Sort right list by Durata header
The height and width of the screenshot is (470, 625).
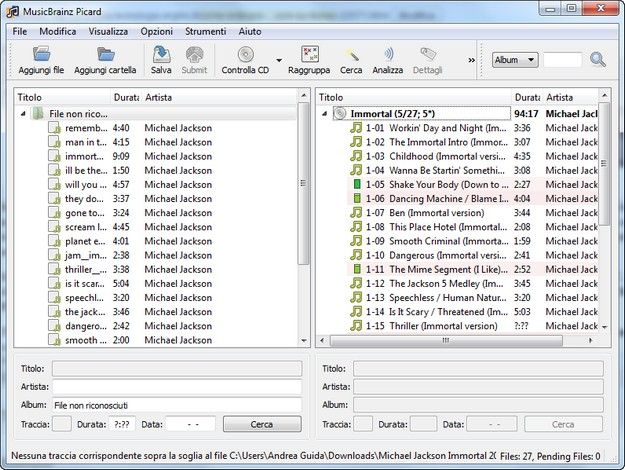pyautogui.click(x=527, y=97)
